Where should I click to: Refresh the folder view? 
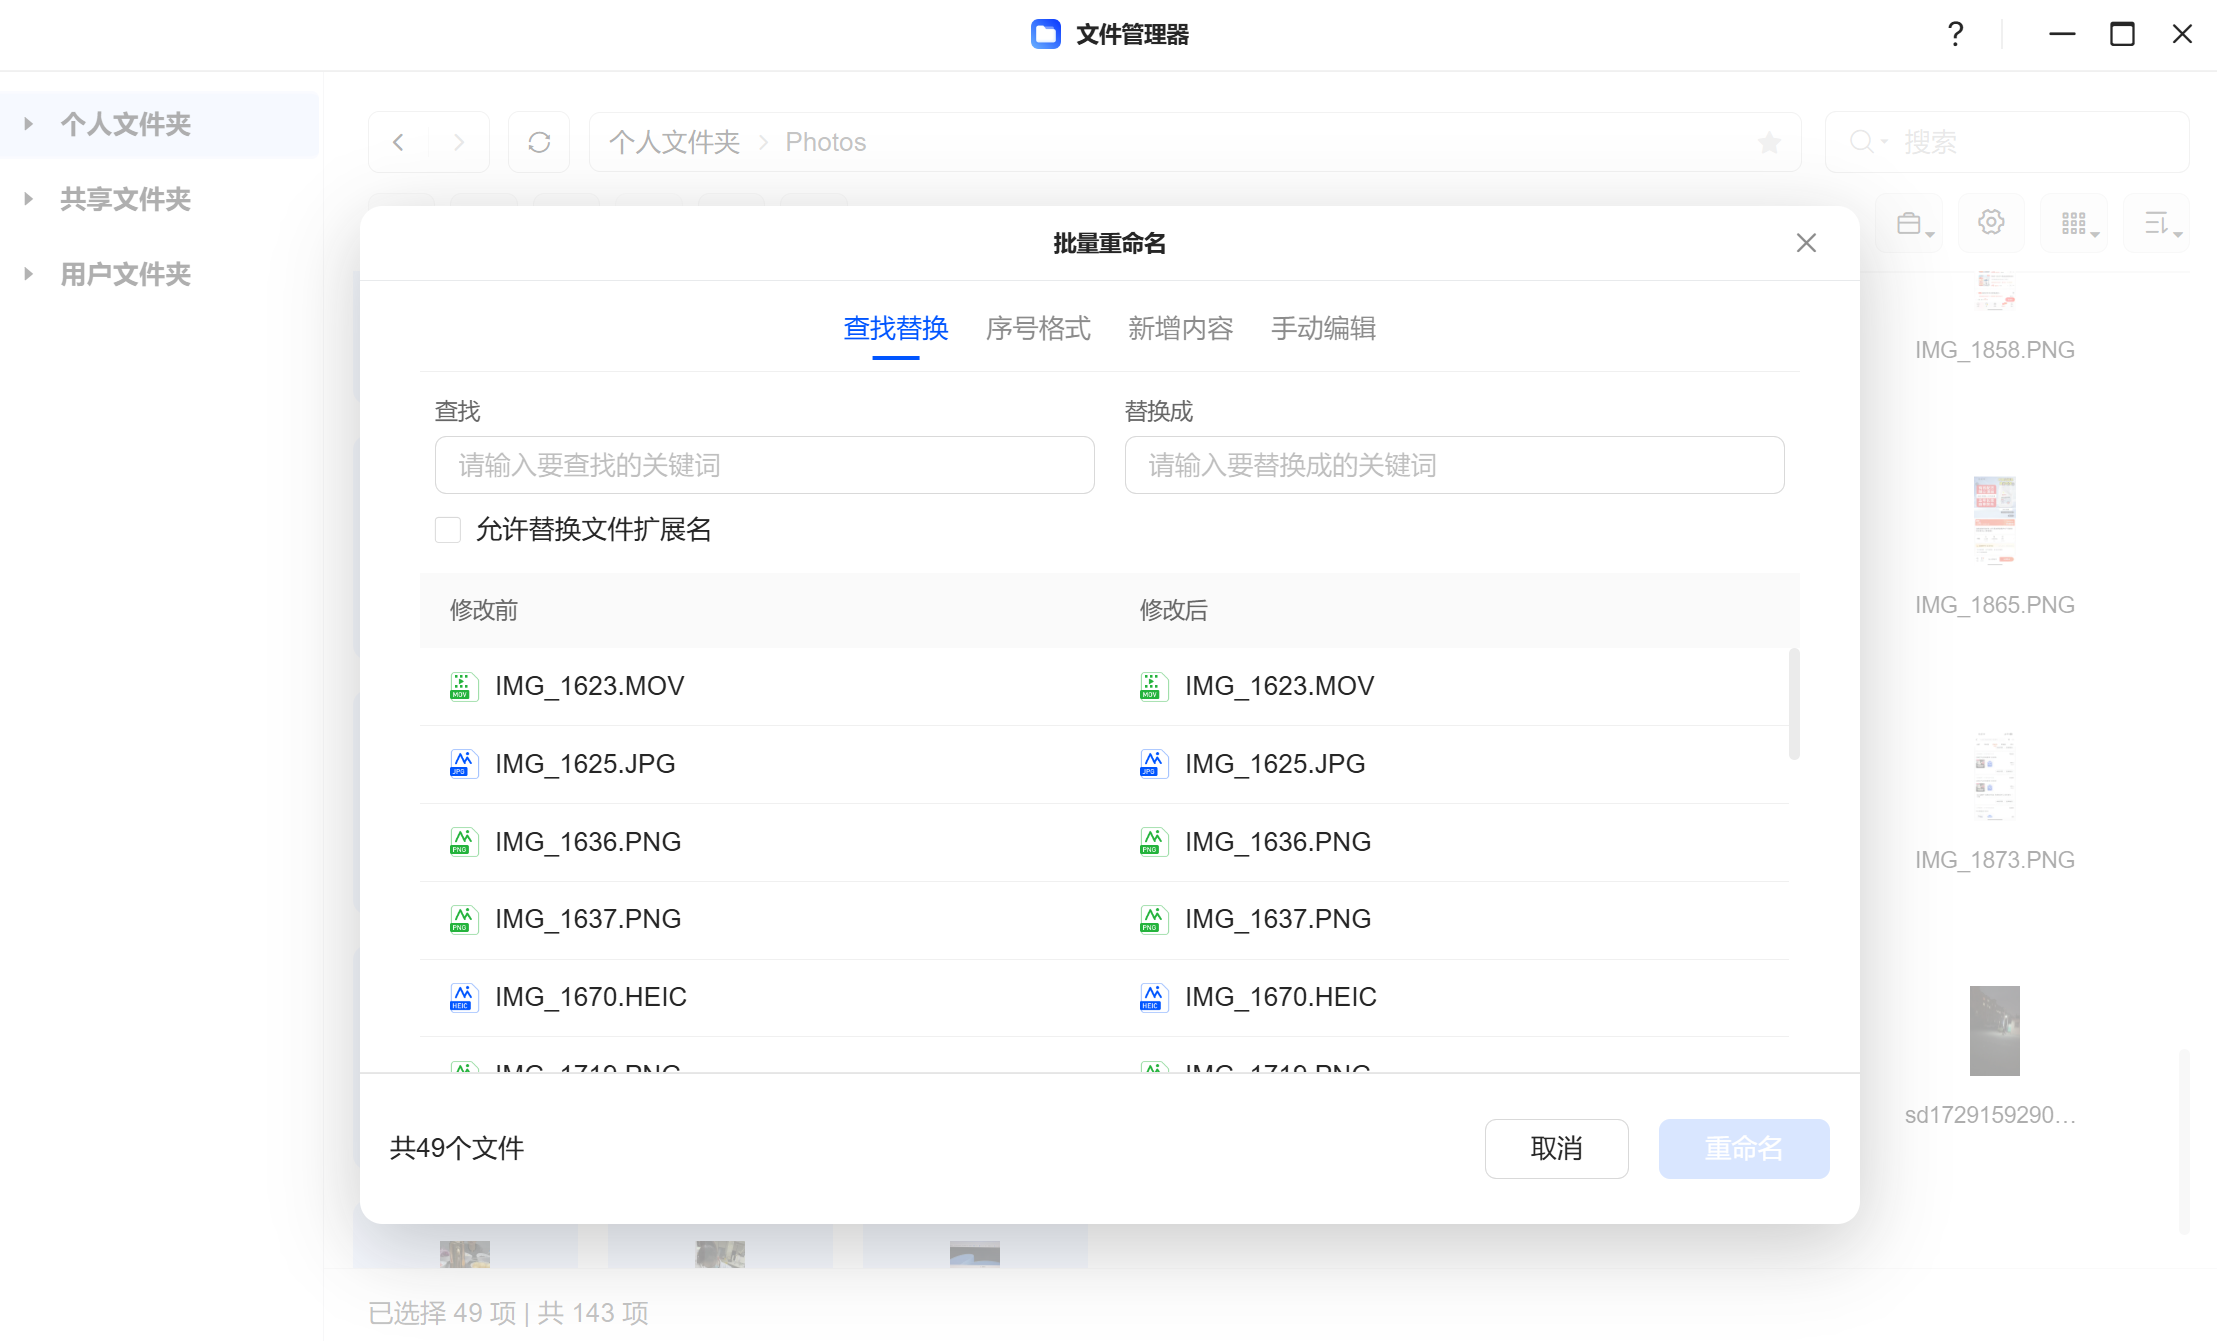539,142
